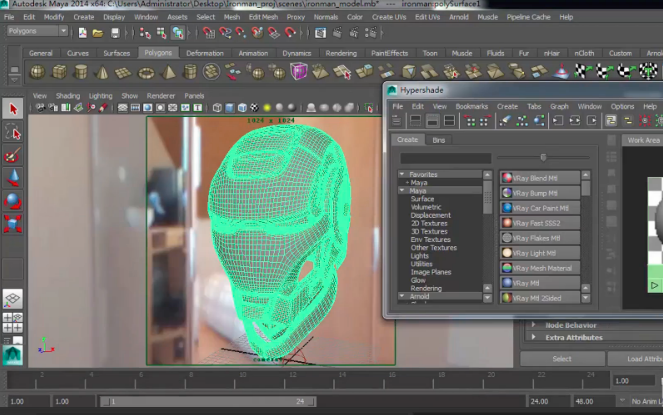Image resolution: width=663 pixels, height=415 pixels.
Task: Open the Edit Mesh menu
Action: click(x=263, y=17)
